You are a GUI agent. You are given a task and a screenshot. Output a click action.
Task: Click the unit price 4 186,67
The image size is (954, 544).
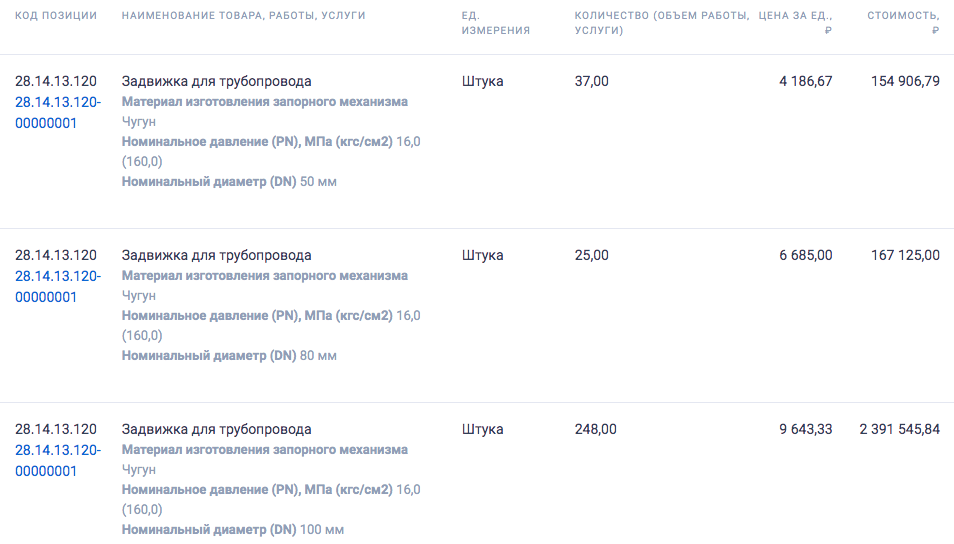(805, 81)
